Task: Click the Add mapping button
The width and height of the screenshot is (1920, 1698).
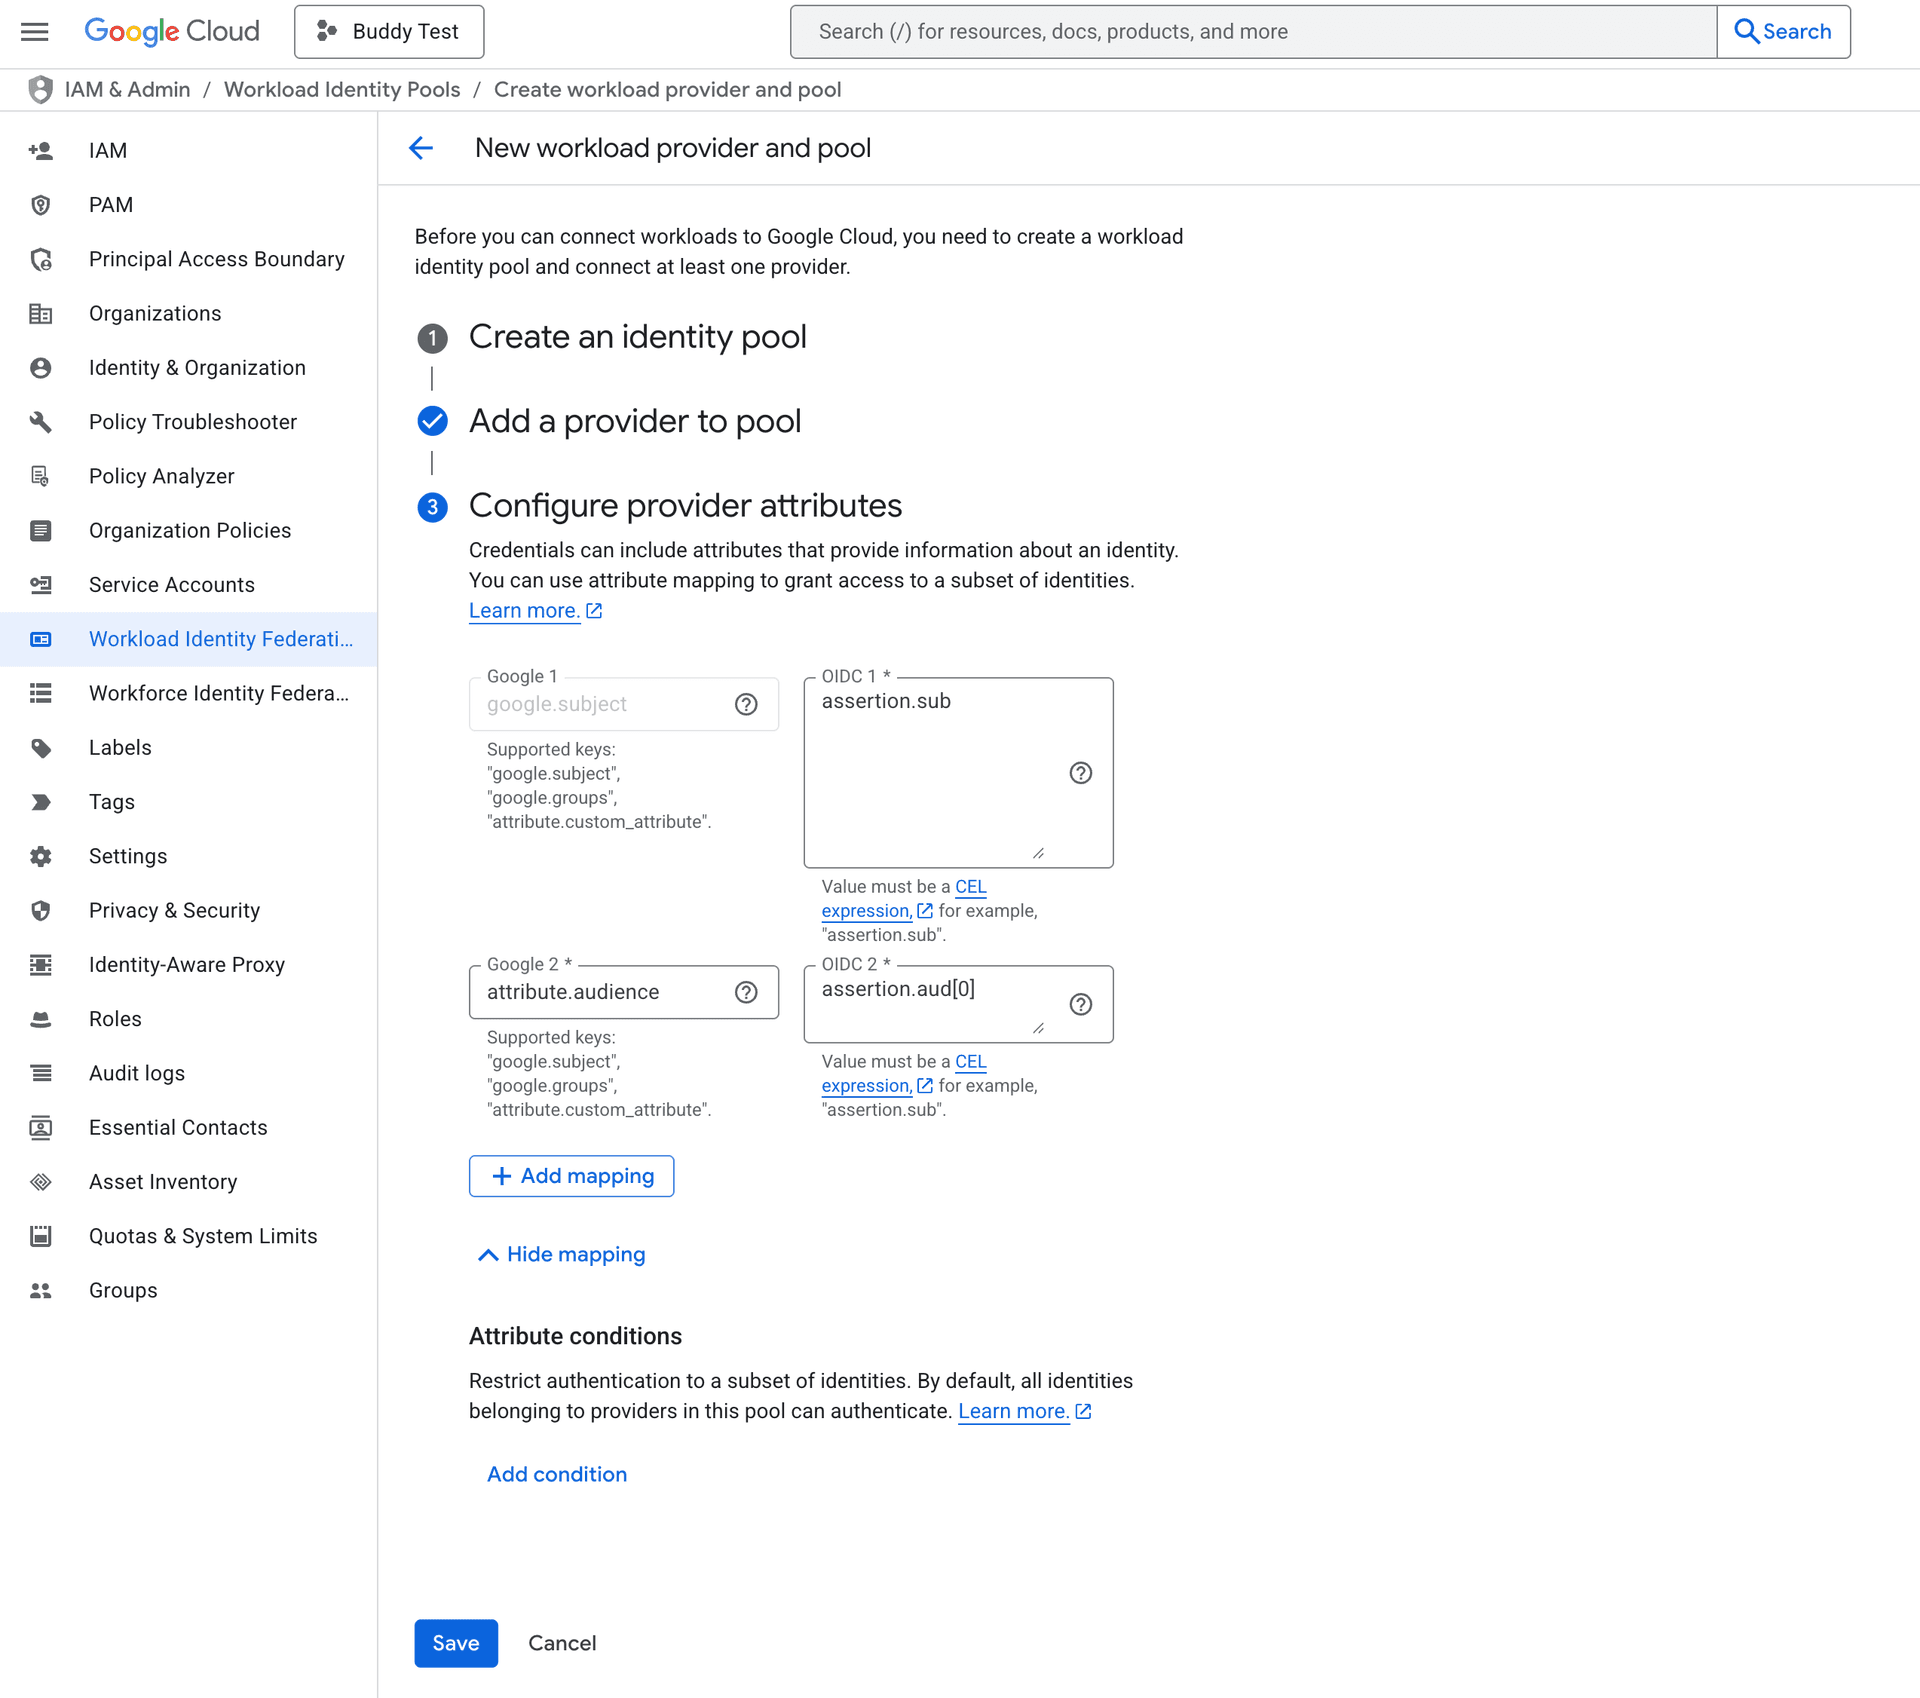Action: pyautogui.click(x=572, y=1177)
